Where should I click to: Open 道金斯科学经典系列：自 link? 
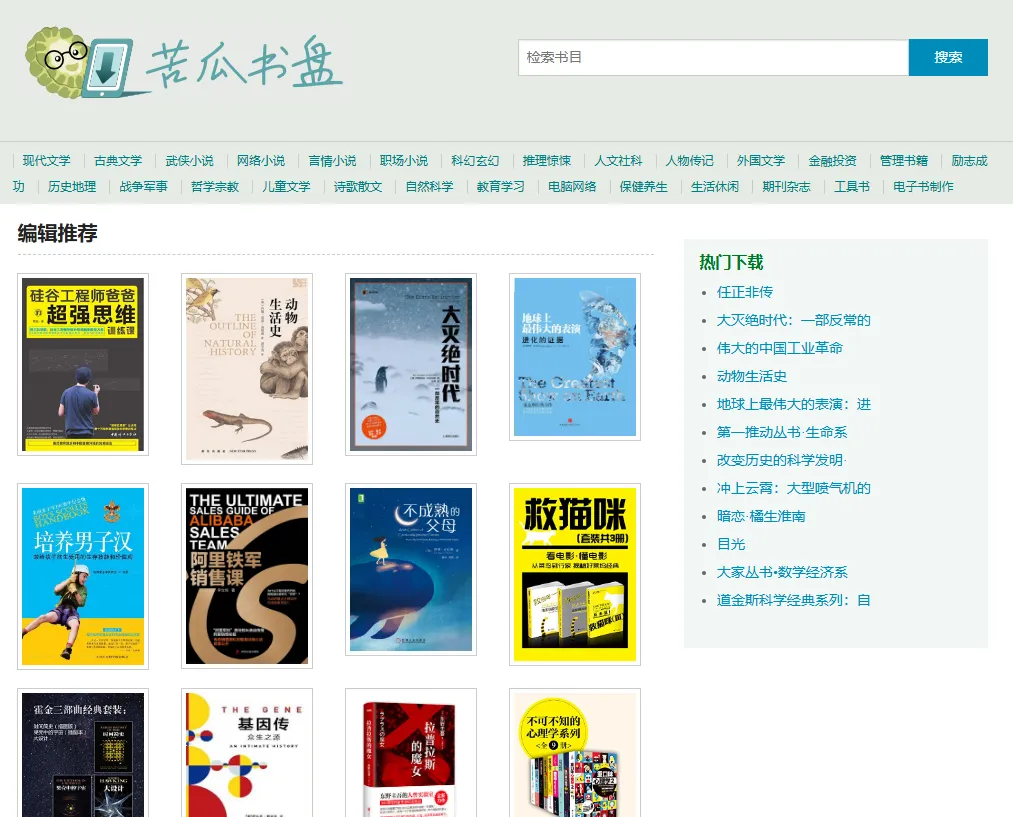793,601
